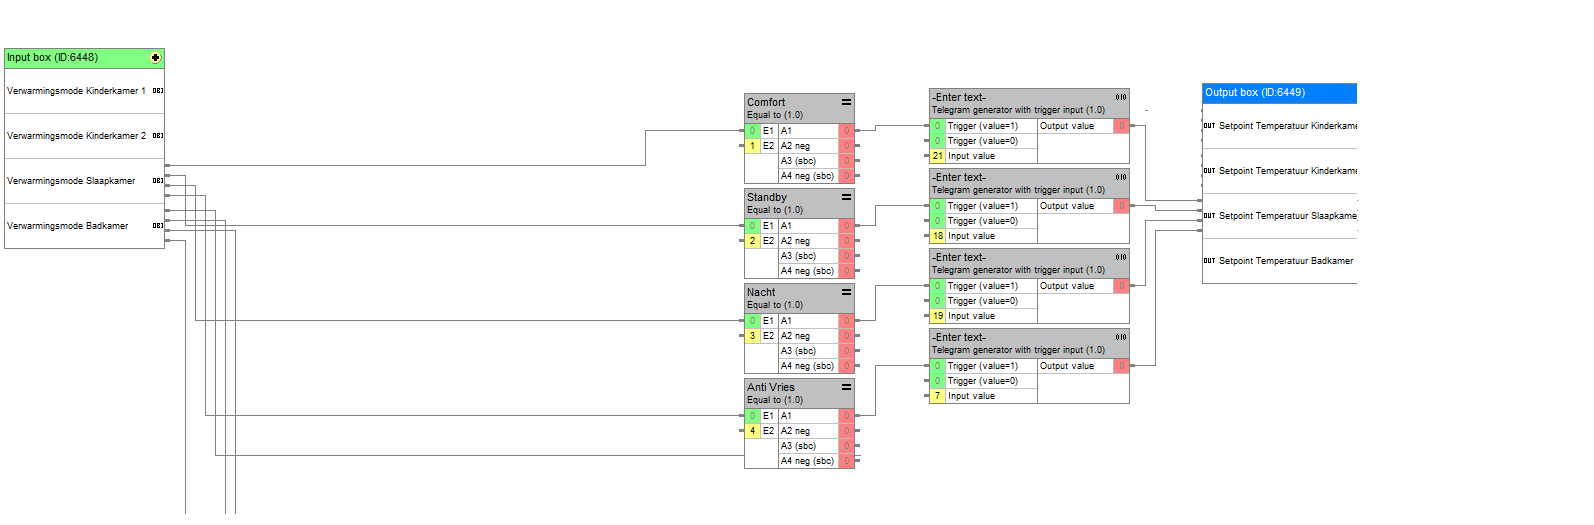Screen dimensions: 1594x525
Task: Click the equals icon on Nacht block
Action: click(846, 292)
